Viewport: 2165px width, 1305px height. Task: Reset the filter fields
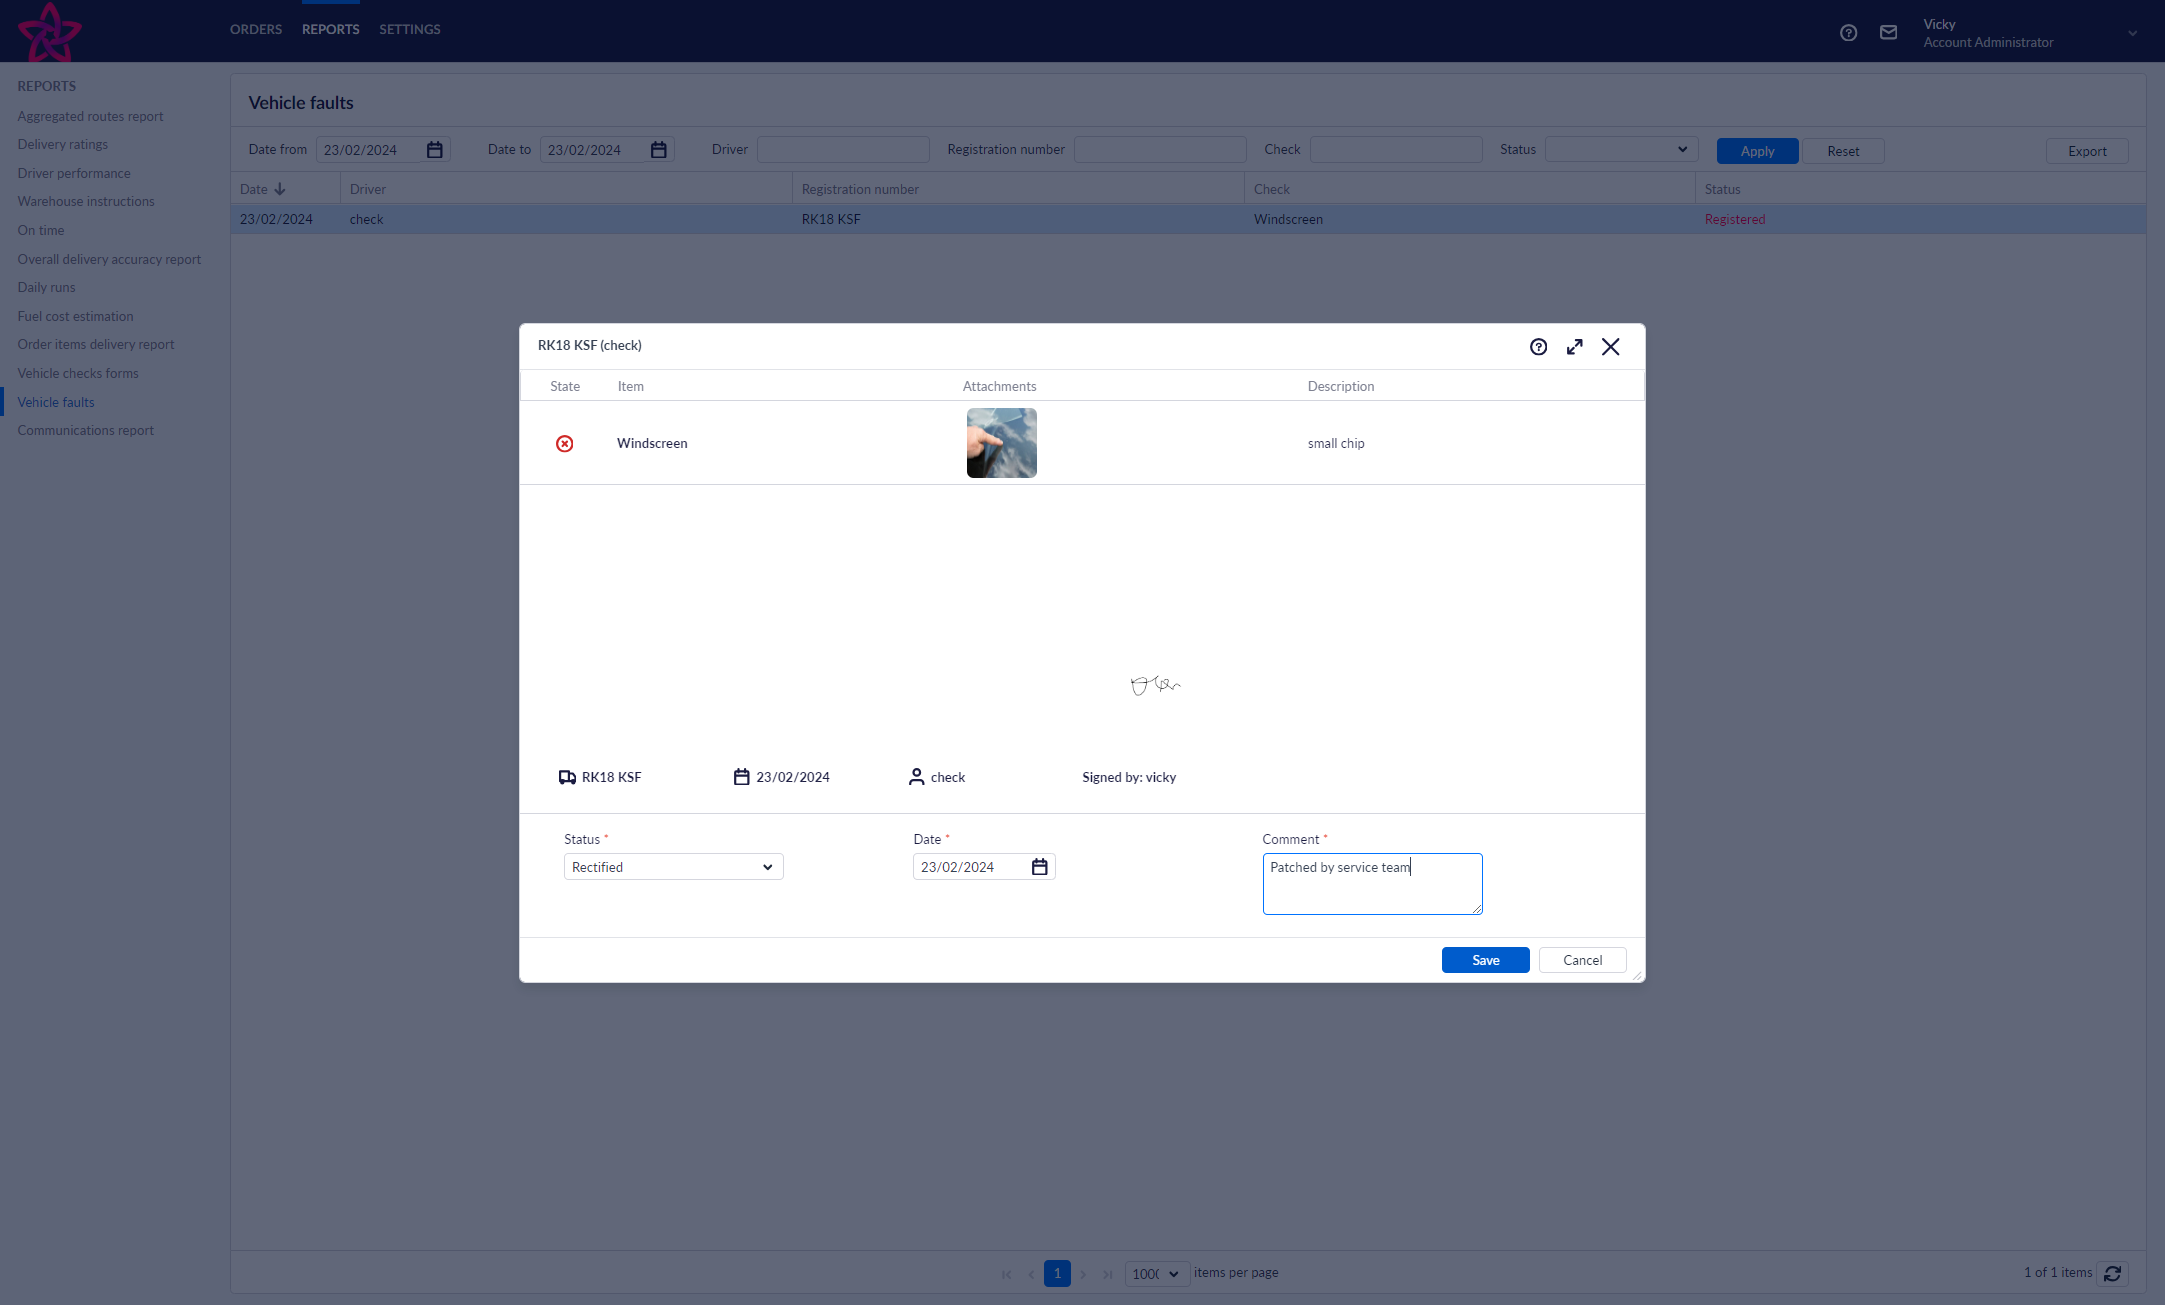click(x=1843, y=151)
